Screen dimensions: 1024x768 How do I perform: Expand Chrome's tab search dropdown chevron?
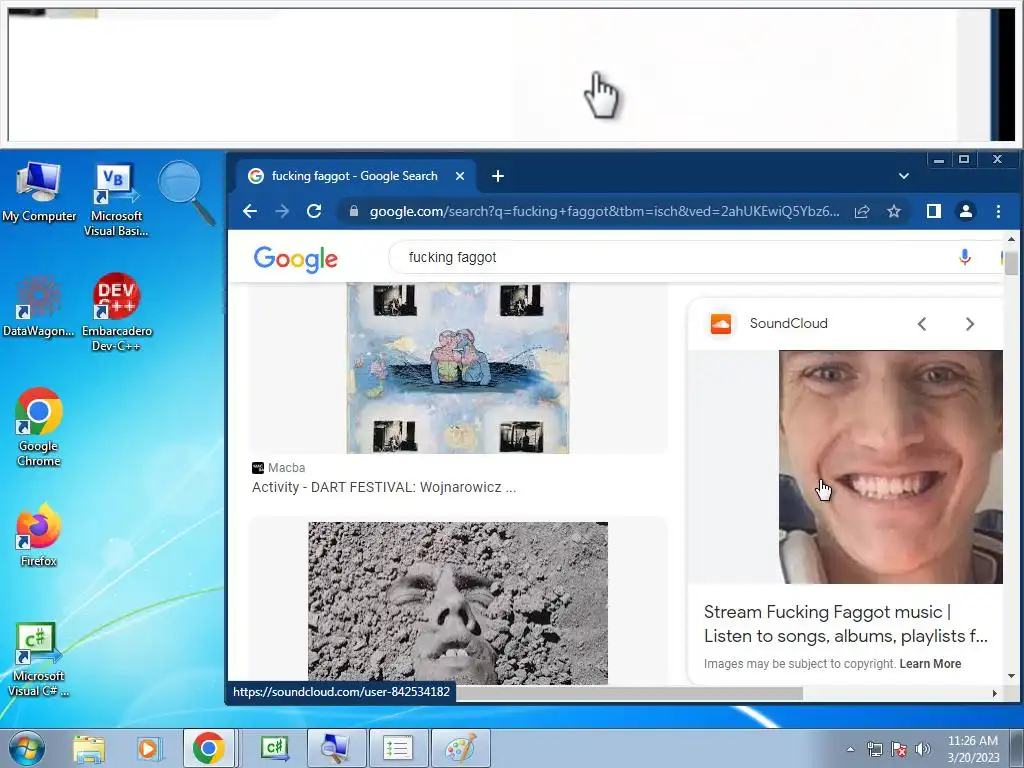click(x=904, y=176)
